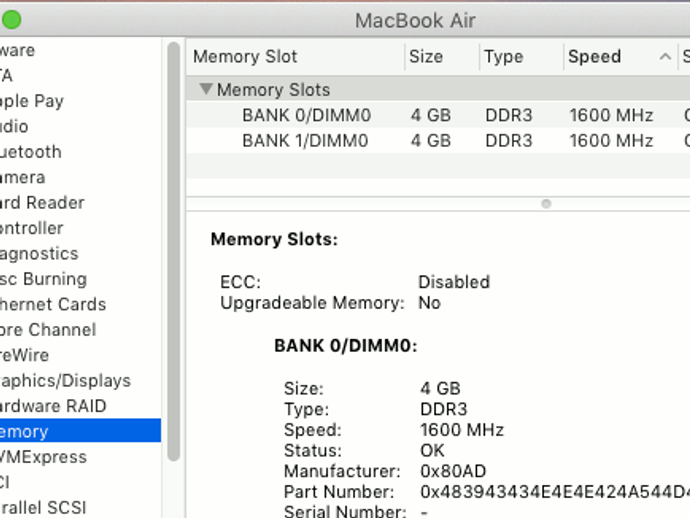Select Hardware heading in sidebar
Screen dimensions: 690x518
(18, 51)
